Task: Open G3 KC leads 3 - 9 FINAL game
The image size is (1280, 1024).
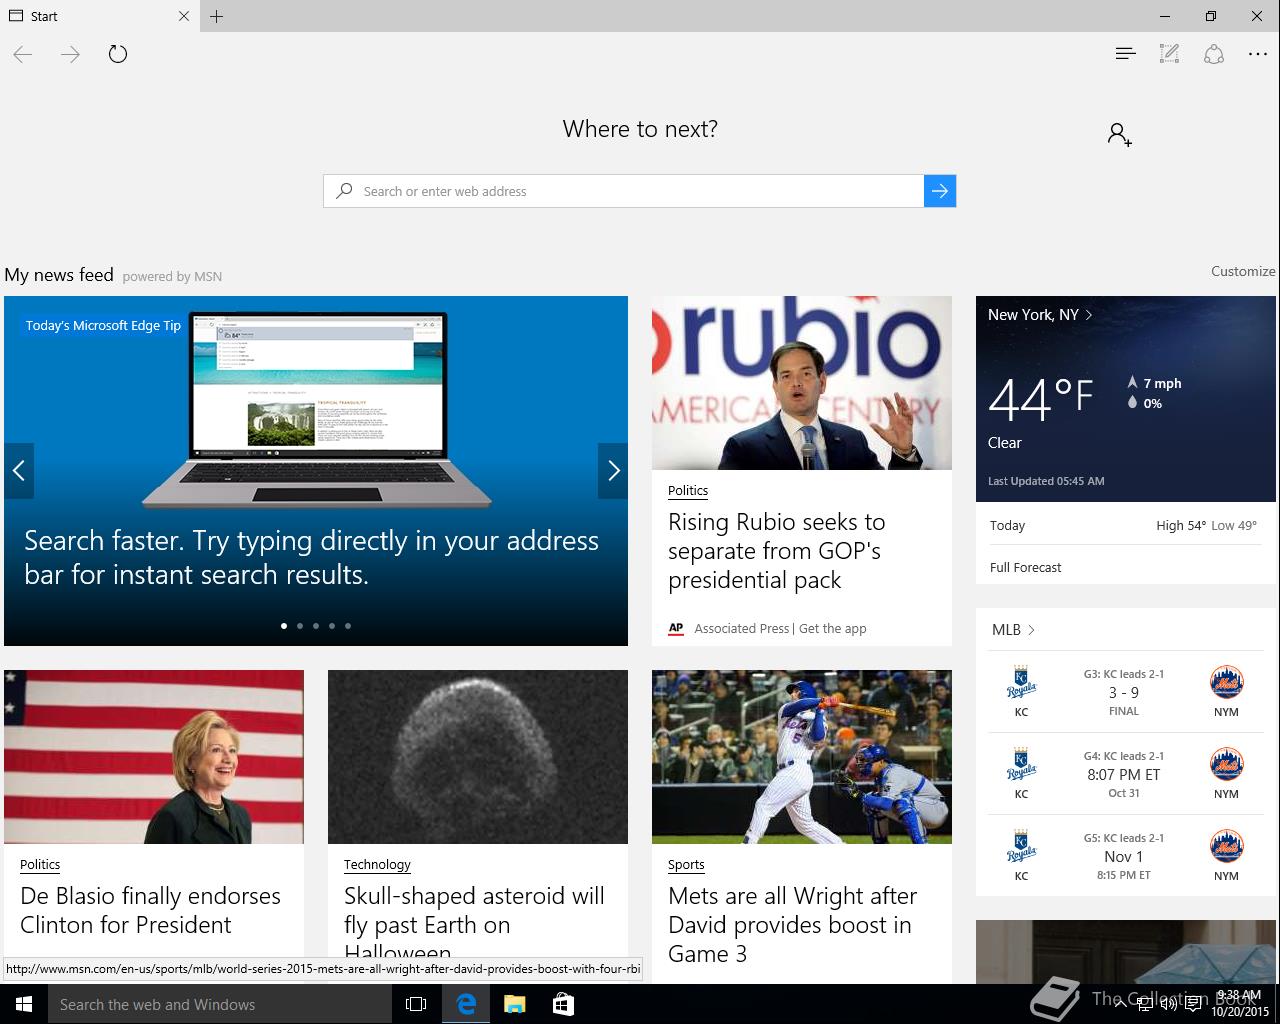Action: pos(1124,692)
